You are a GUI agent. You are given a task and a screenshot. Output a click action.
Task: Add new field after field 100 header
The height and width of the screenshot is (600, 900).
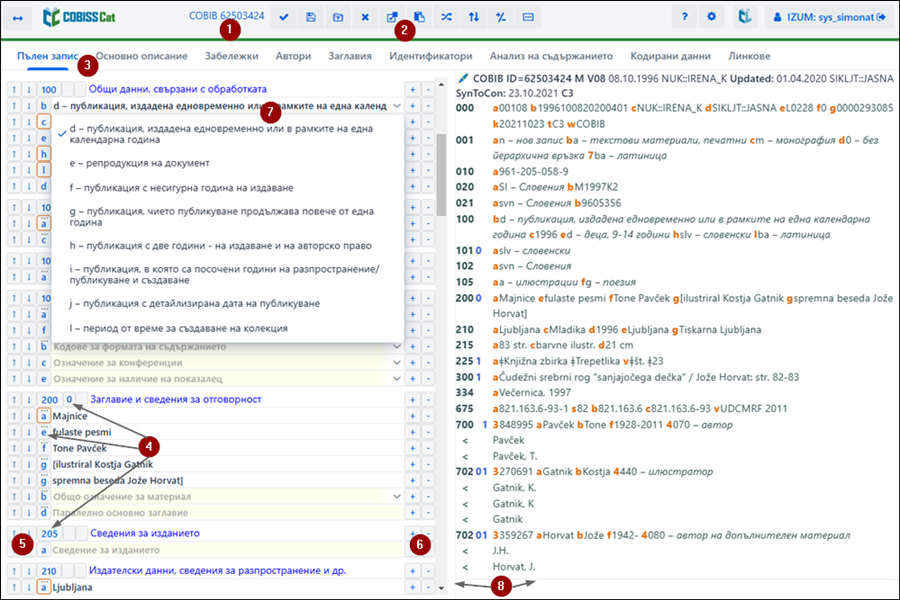412,89
